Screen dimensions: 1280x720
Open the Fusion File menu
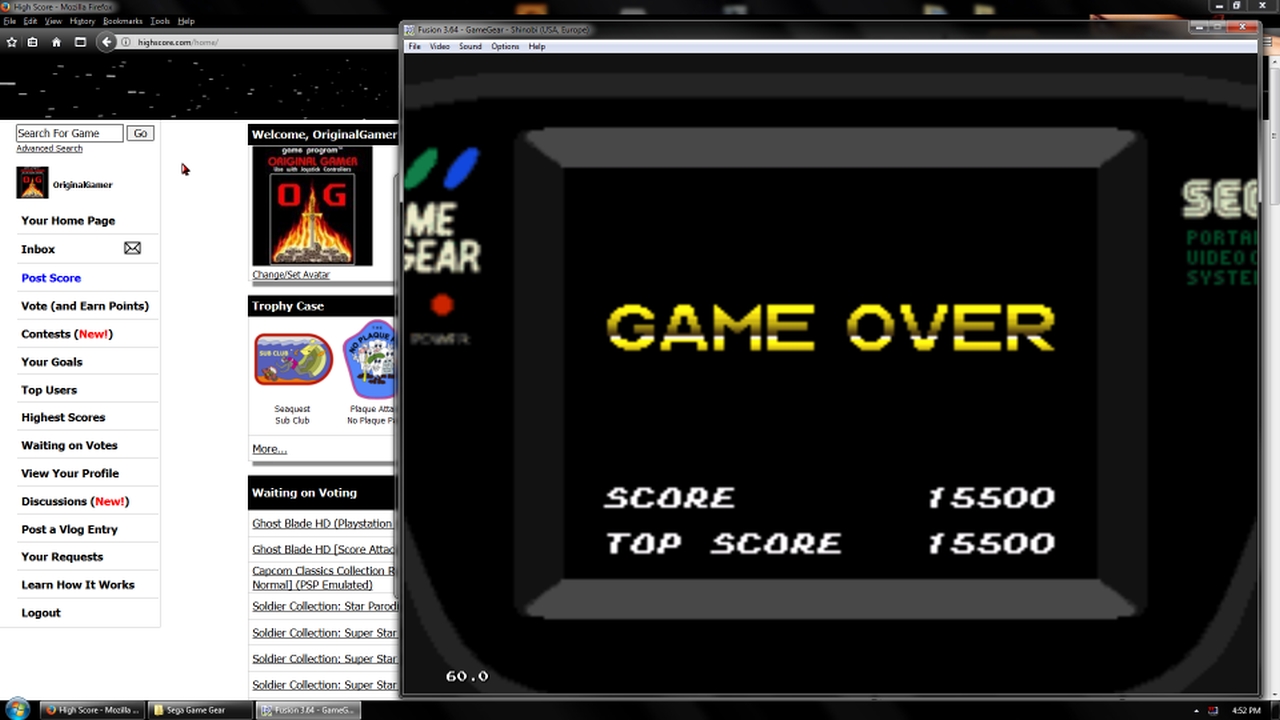(x=414, y=47)
